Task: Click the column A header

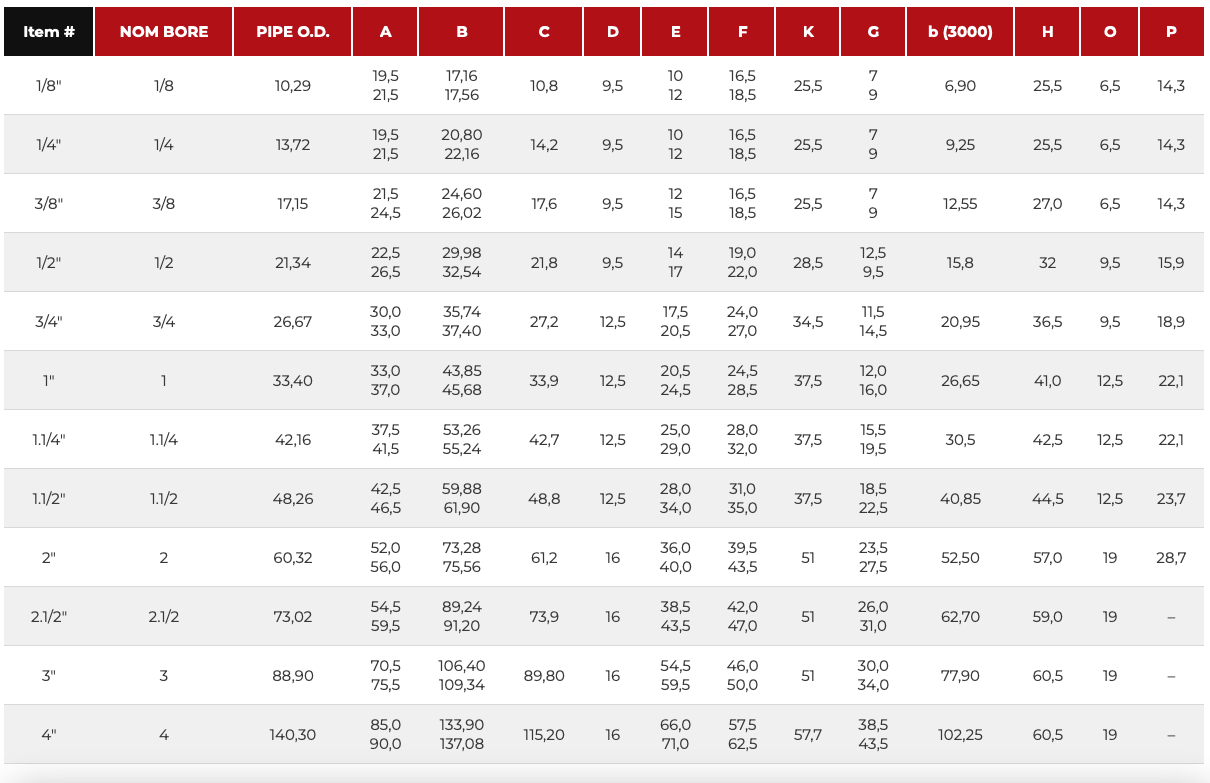Action: coord(386,31)
